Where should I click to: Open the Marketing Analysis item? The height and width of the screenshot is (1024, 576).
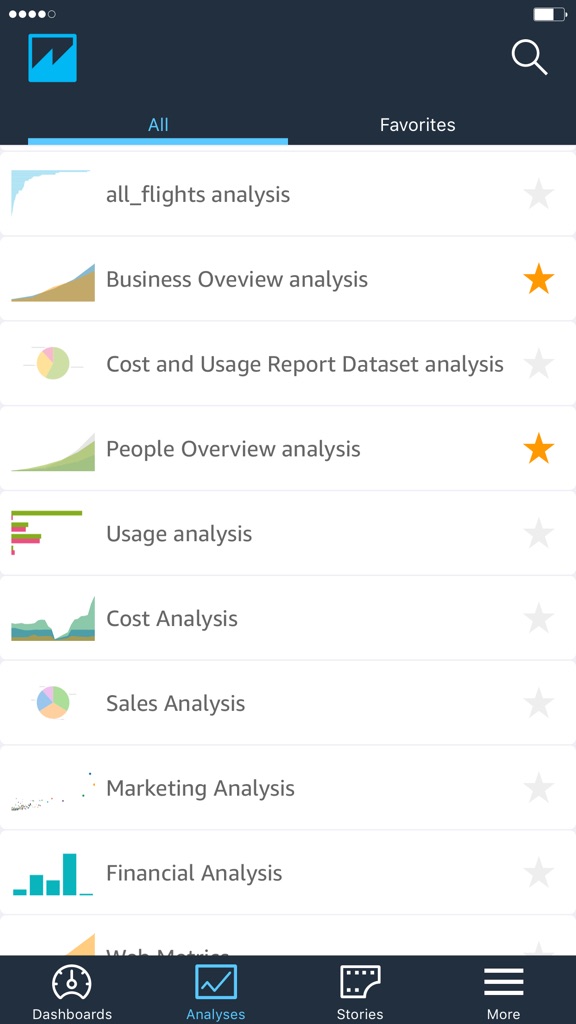[x=200, y=787]
